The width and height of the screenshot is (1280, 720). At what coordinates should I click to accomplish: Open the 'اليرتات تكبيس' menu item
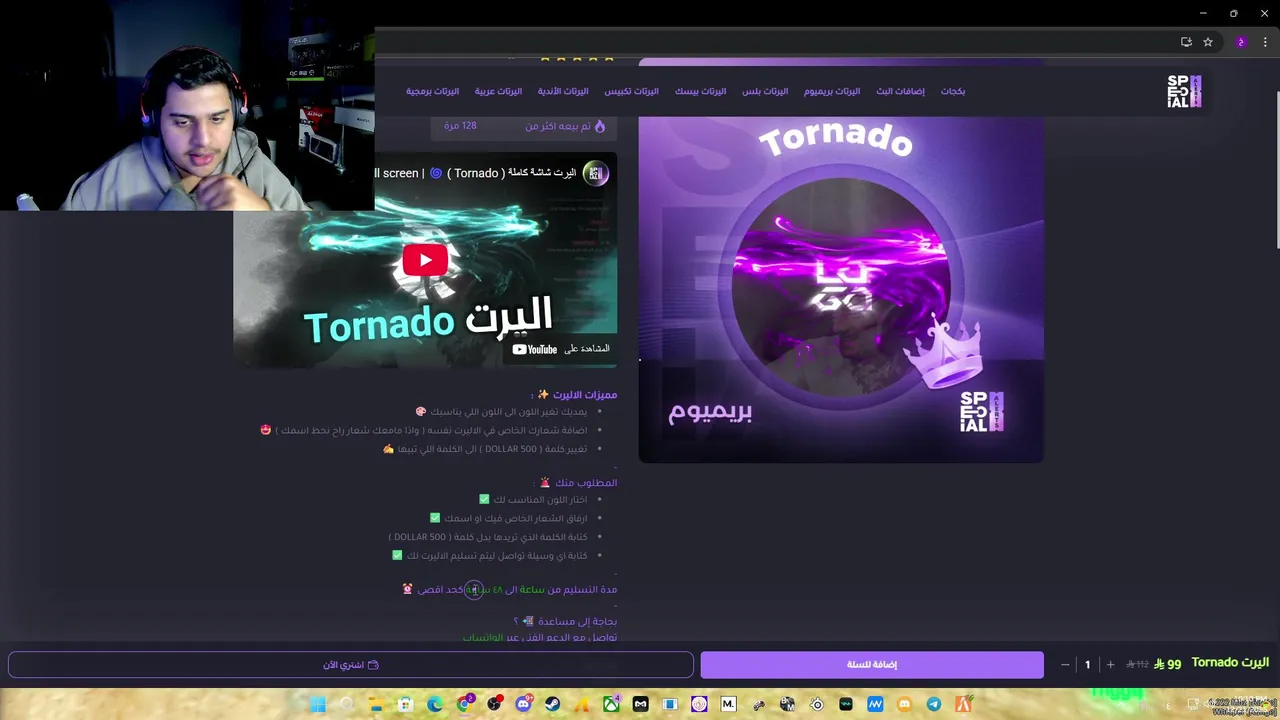[x=631, y=91]
